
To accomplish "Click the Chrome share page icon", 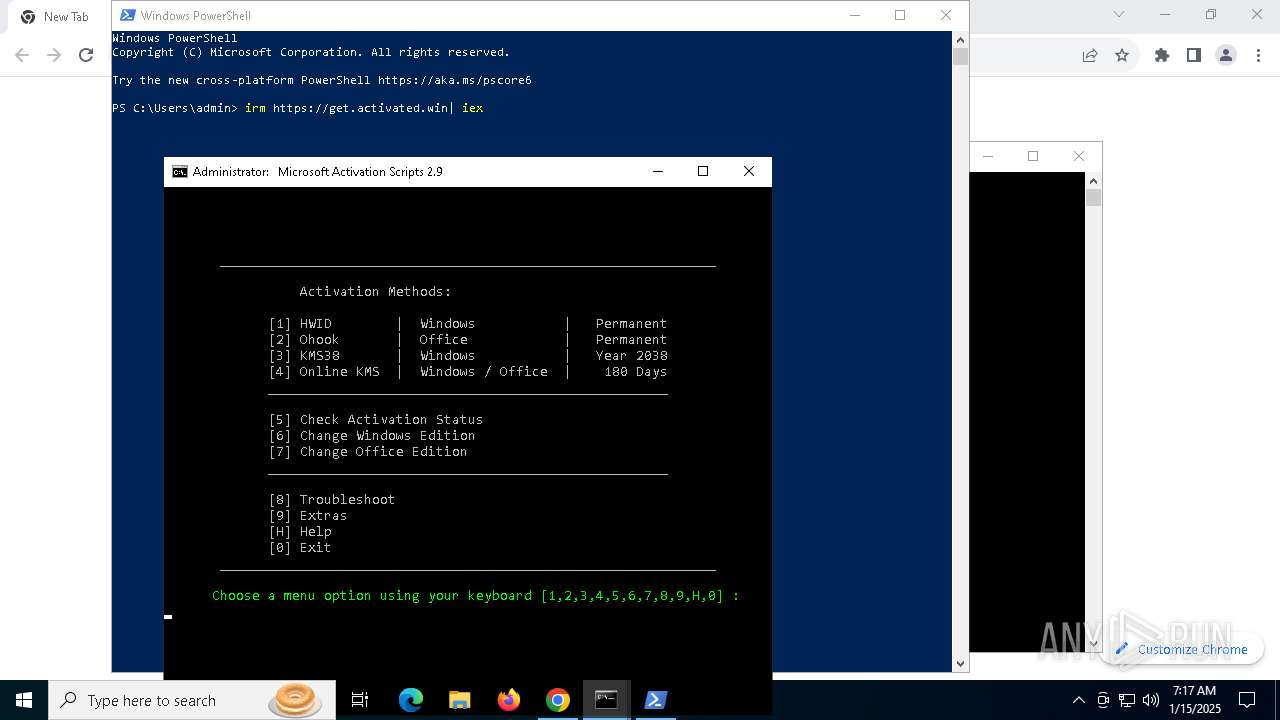I will [x=1090, y=55].
